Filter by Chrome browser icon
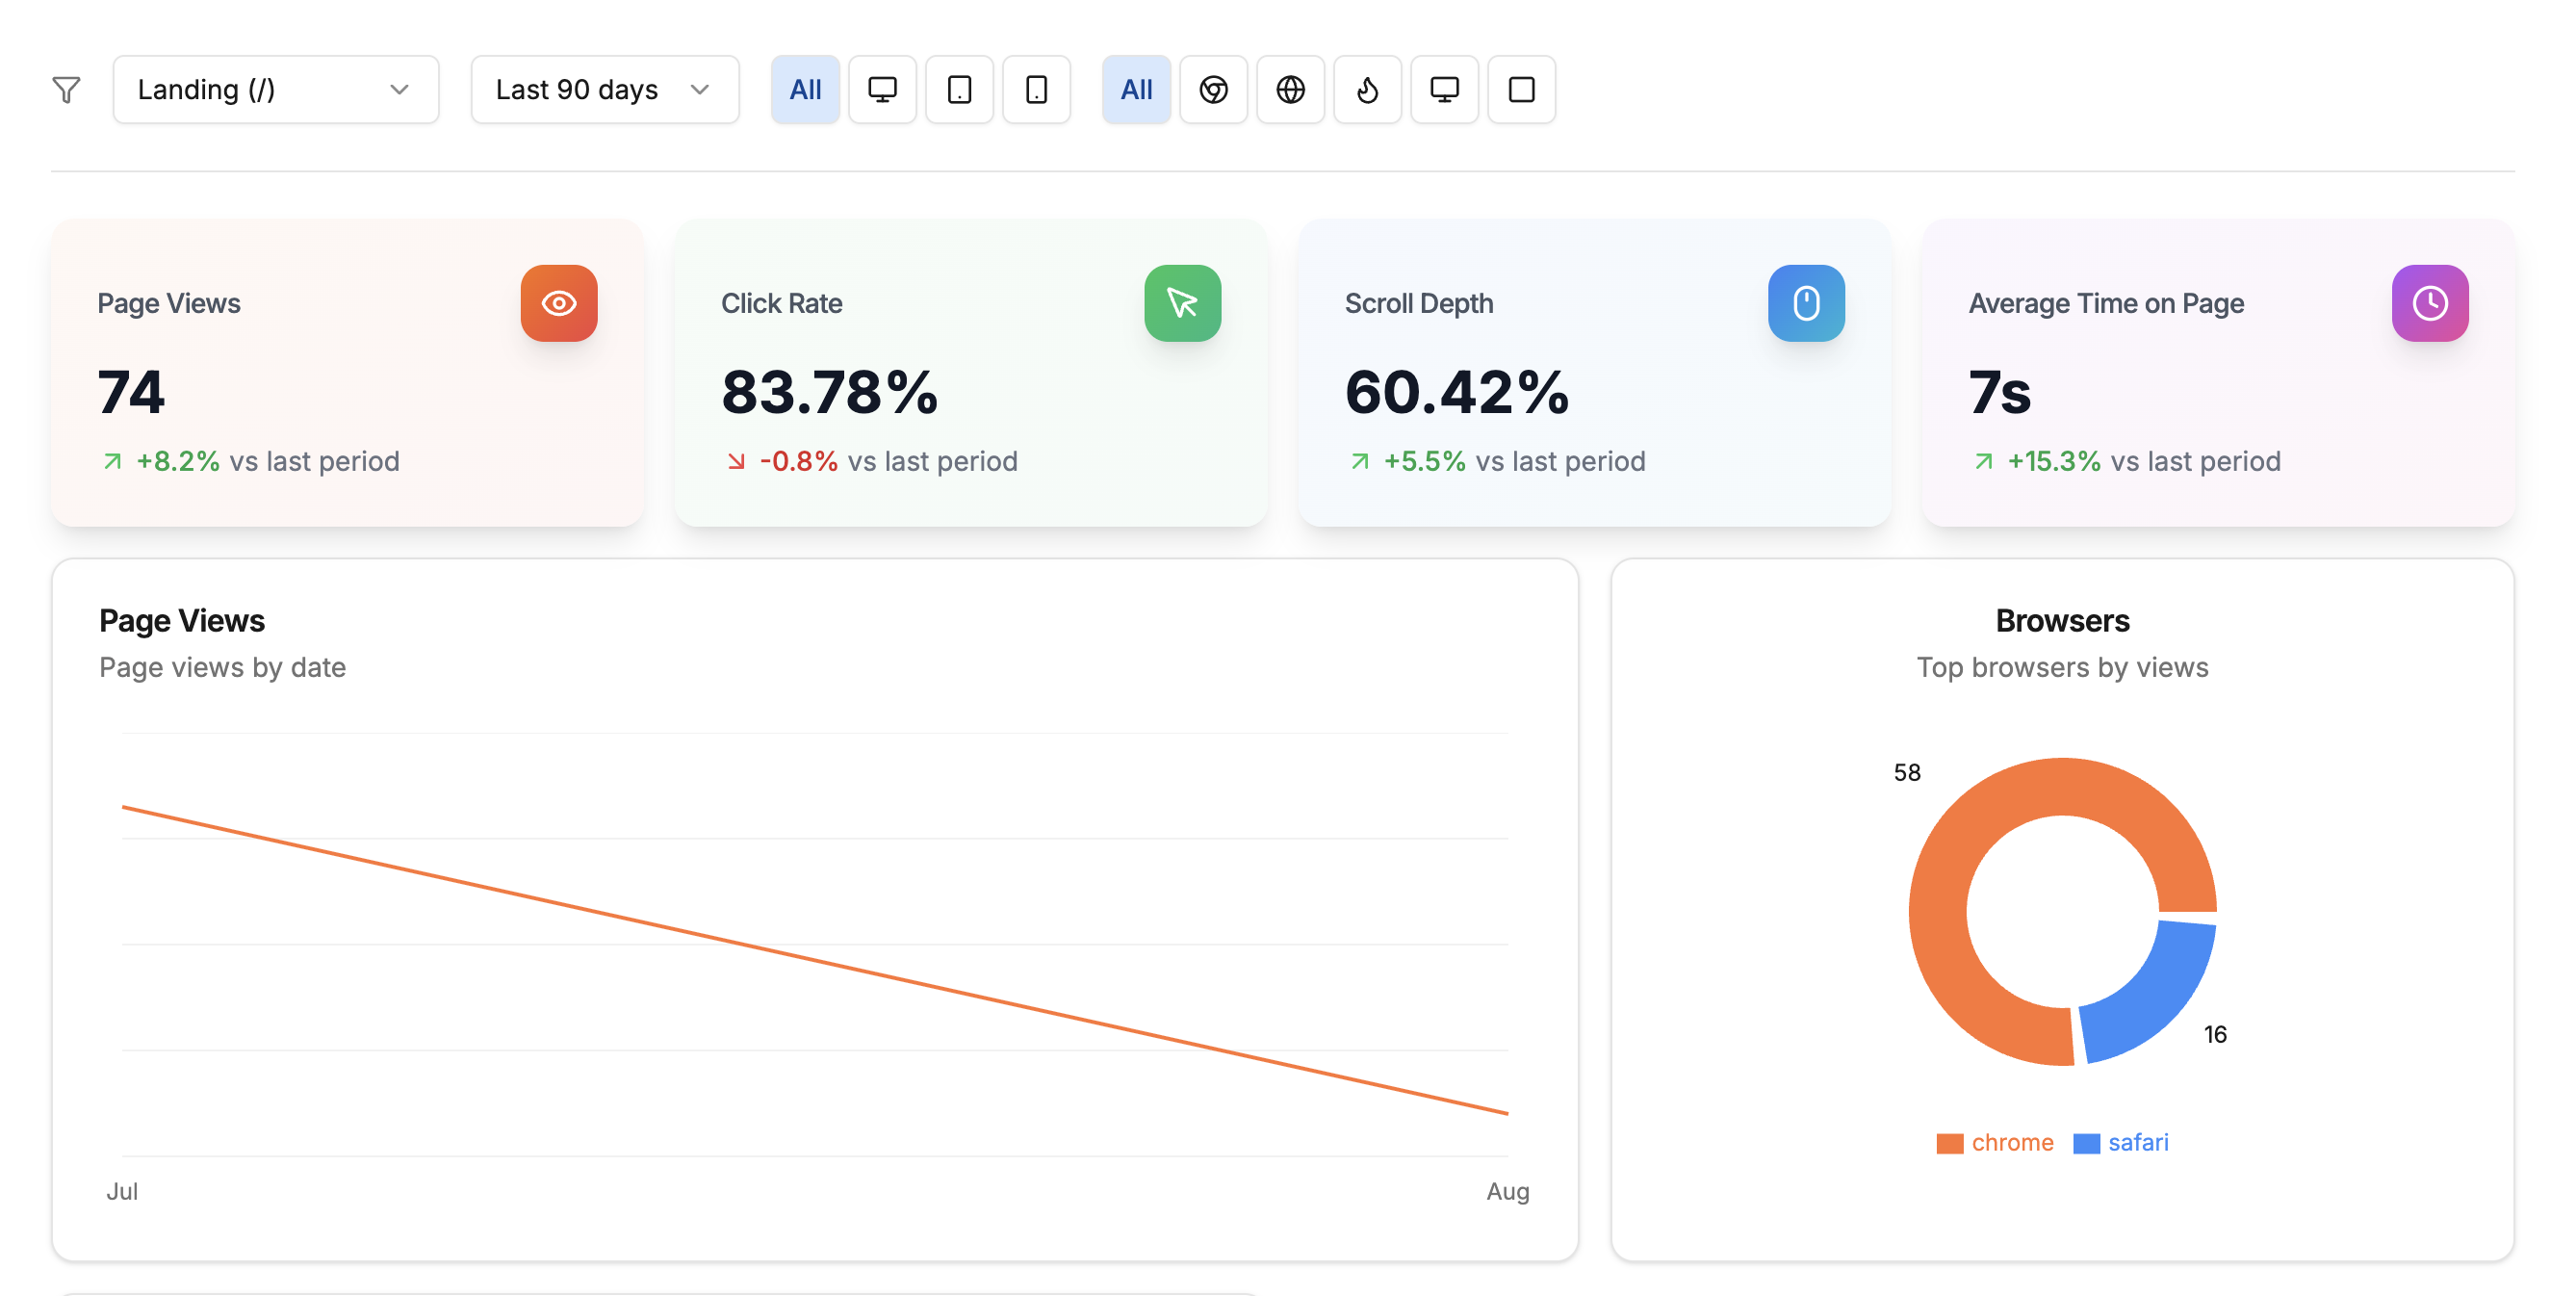2576x1296 pixels. [1213, 90]
